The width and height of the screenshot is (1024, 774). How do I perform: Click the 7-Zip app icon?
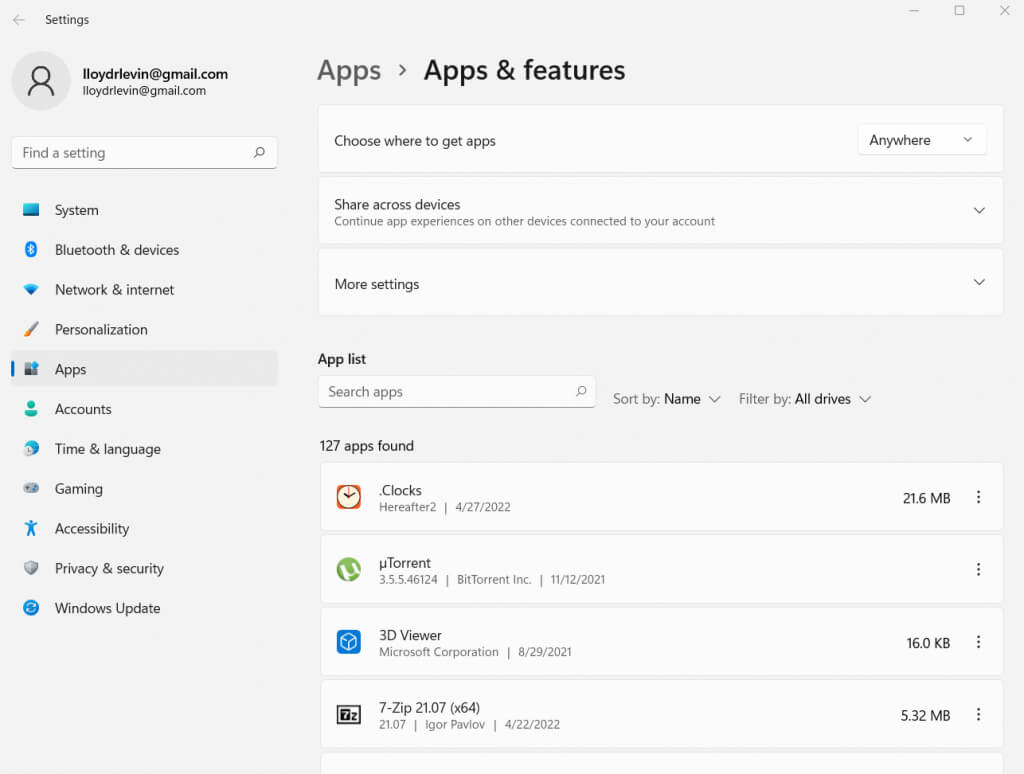tap(348, 714)
